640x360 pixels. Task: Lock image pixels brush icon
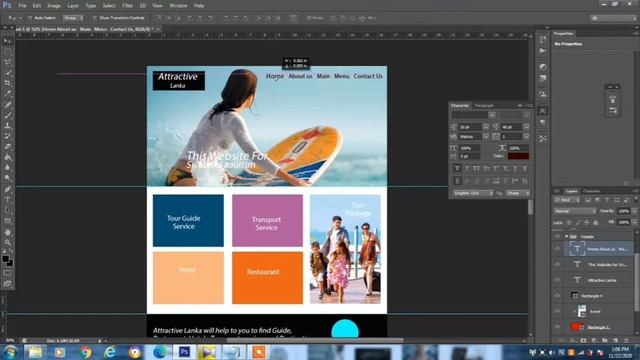coord(578,222)
